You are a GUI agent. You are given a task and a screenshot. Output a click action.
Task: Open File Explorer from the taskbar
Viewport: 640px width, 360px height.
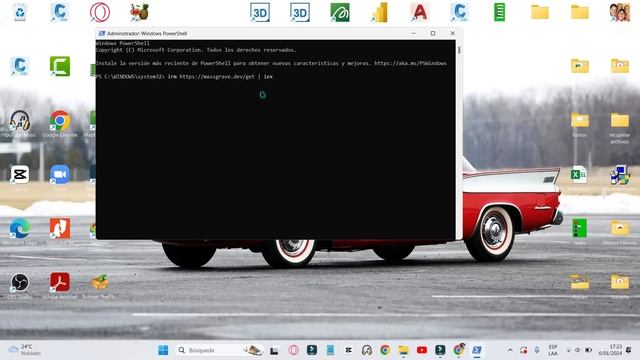(403, 350)
